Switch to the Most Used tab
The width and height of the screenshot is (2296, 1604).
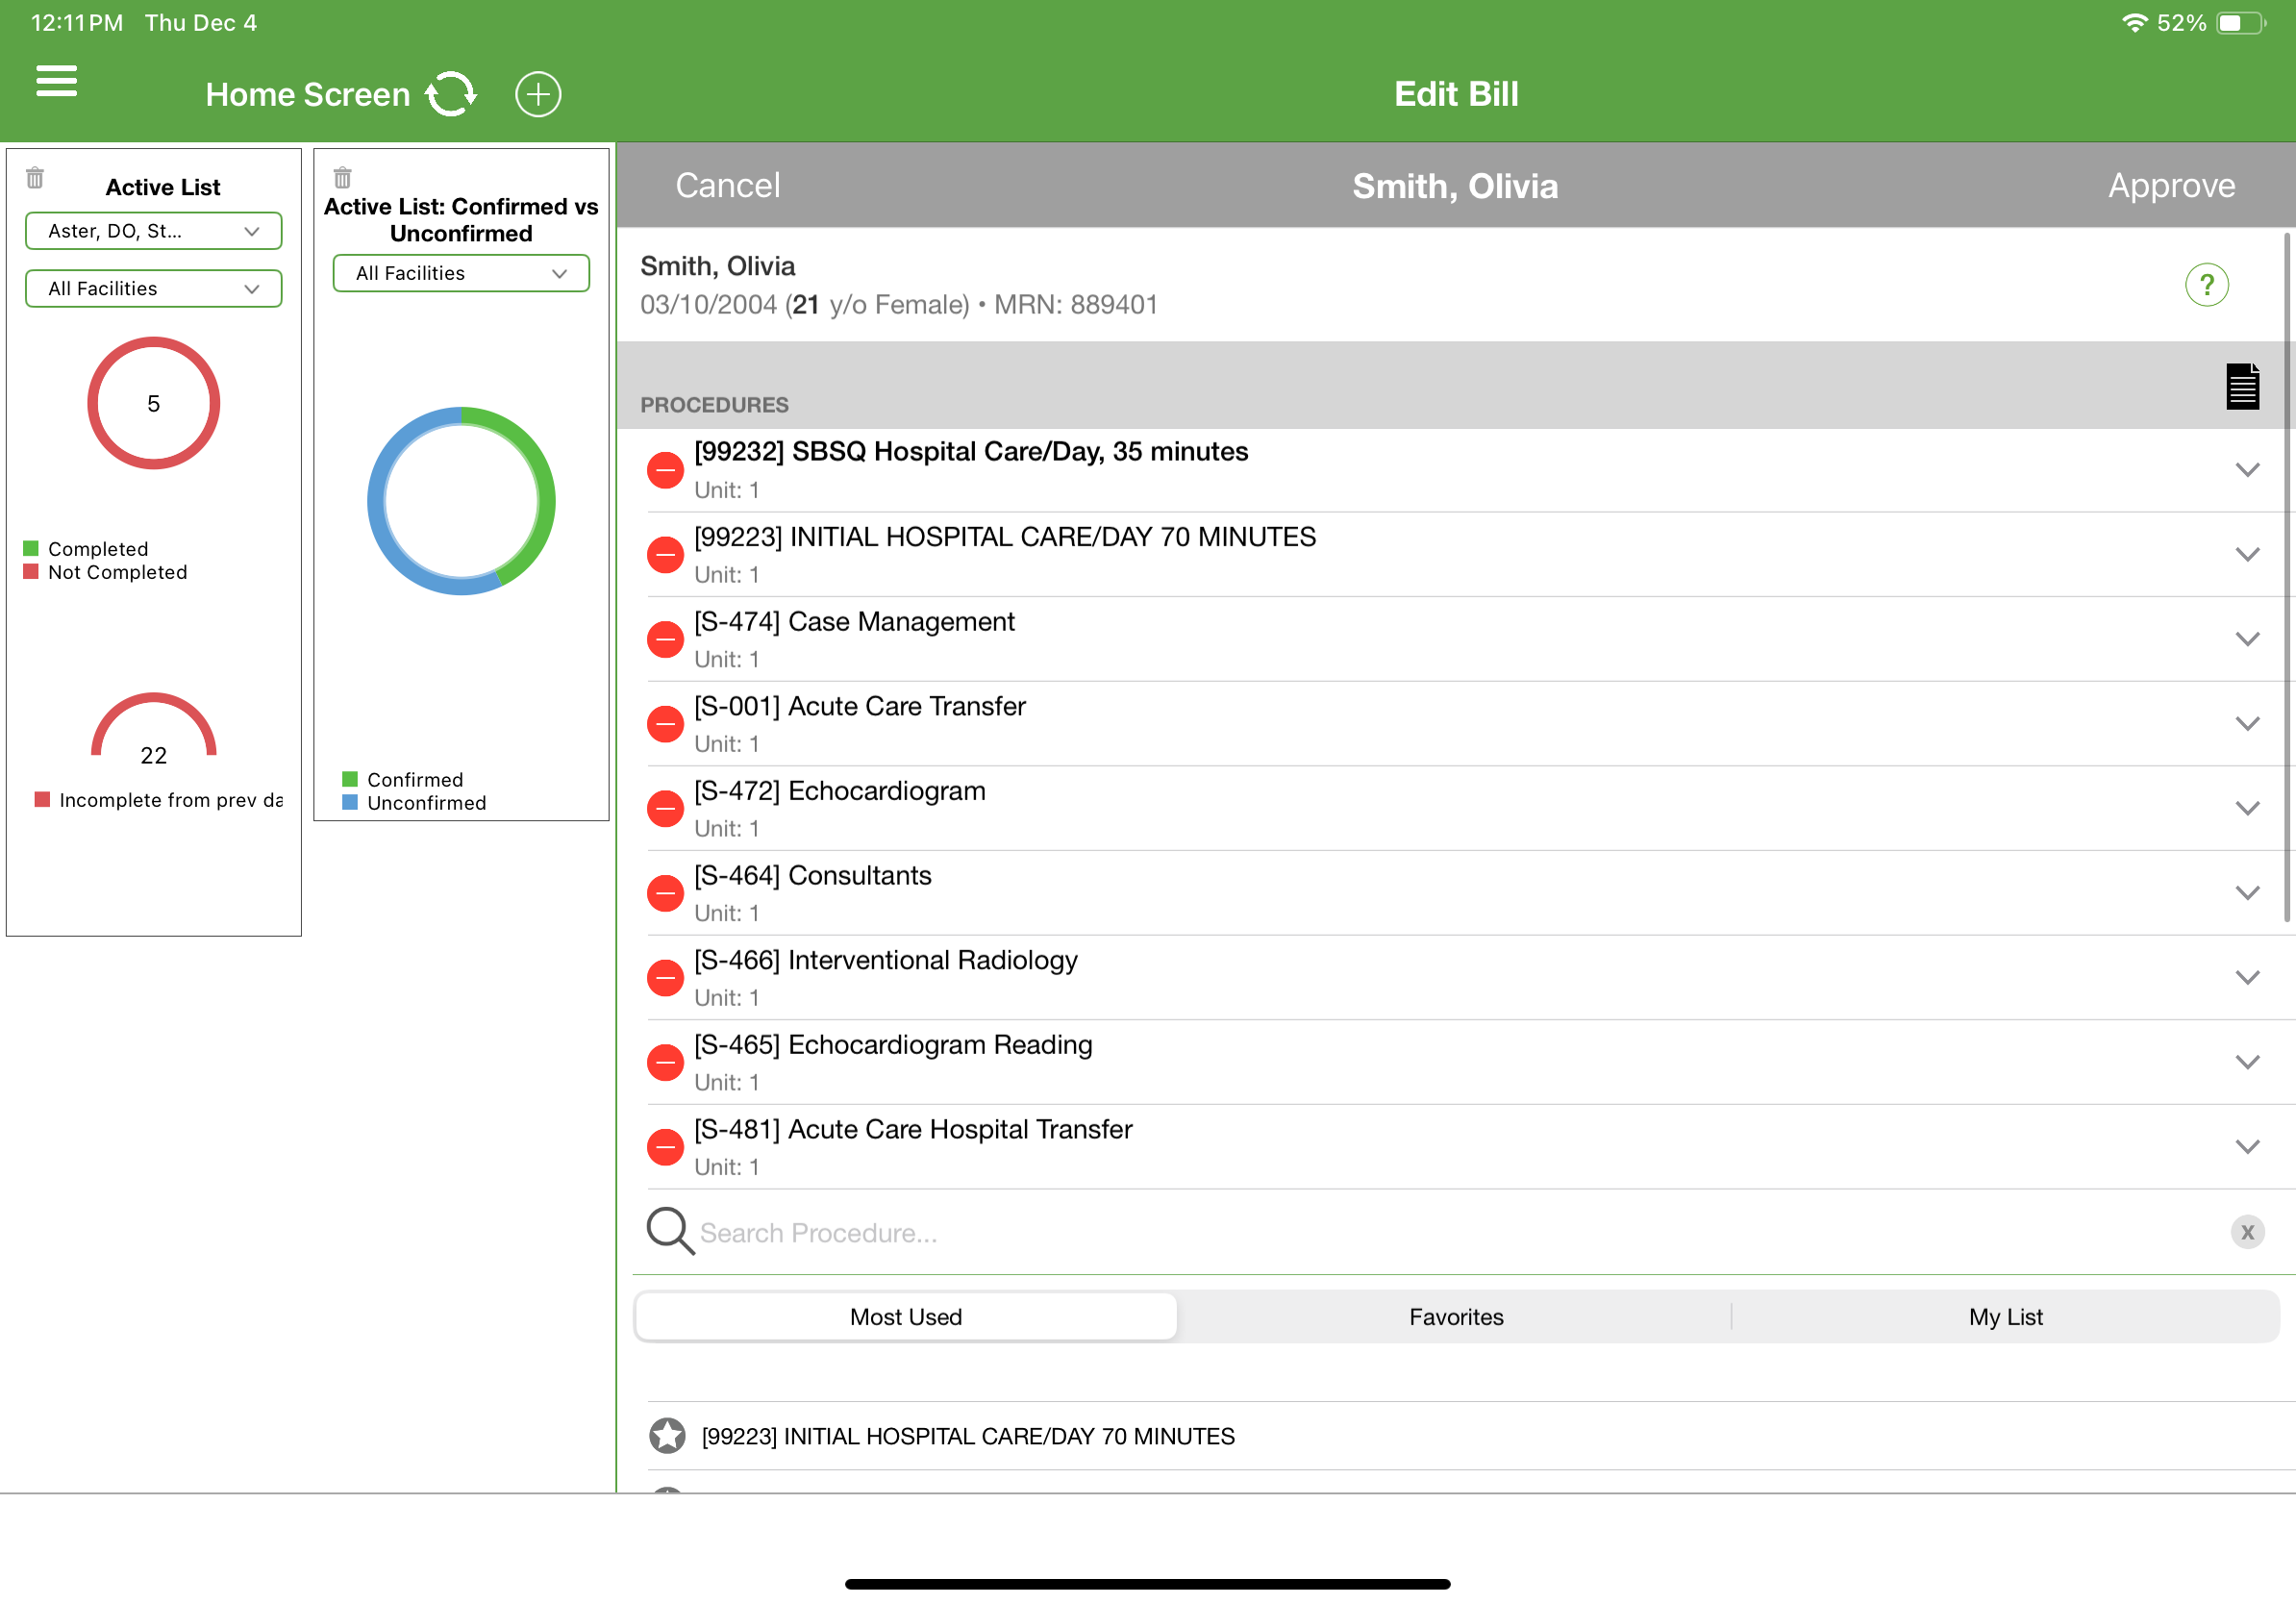(906, 1317)
